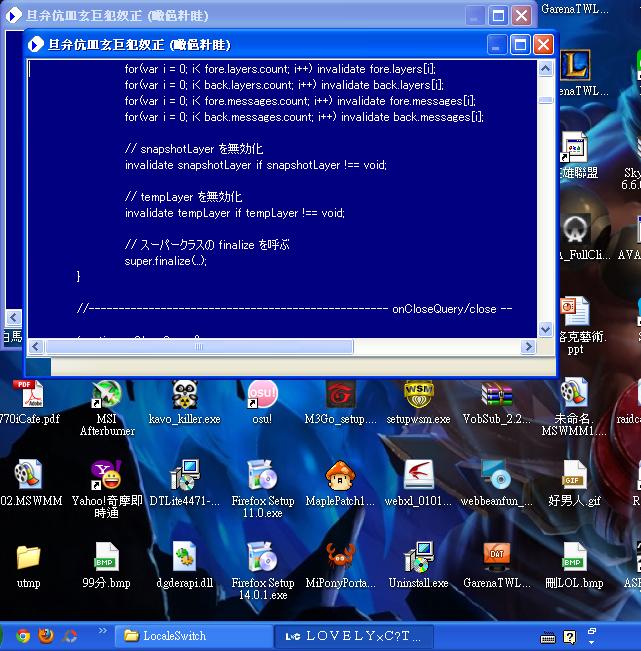This screenshot has height=651, width=641.
Task: Open the osu! game shortcut
Action: [262, 394]
